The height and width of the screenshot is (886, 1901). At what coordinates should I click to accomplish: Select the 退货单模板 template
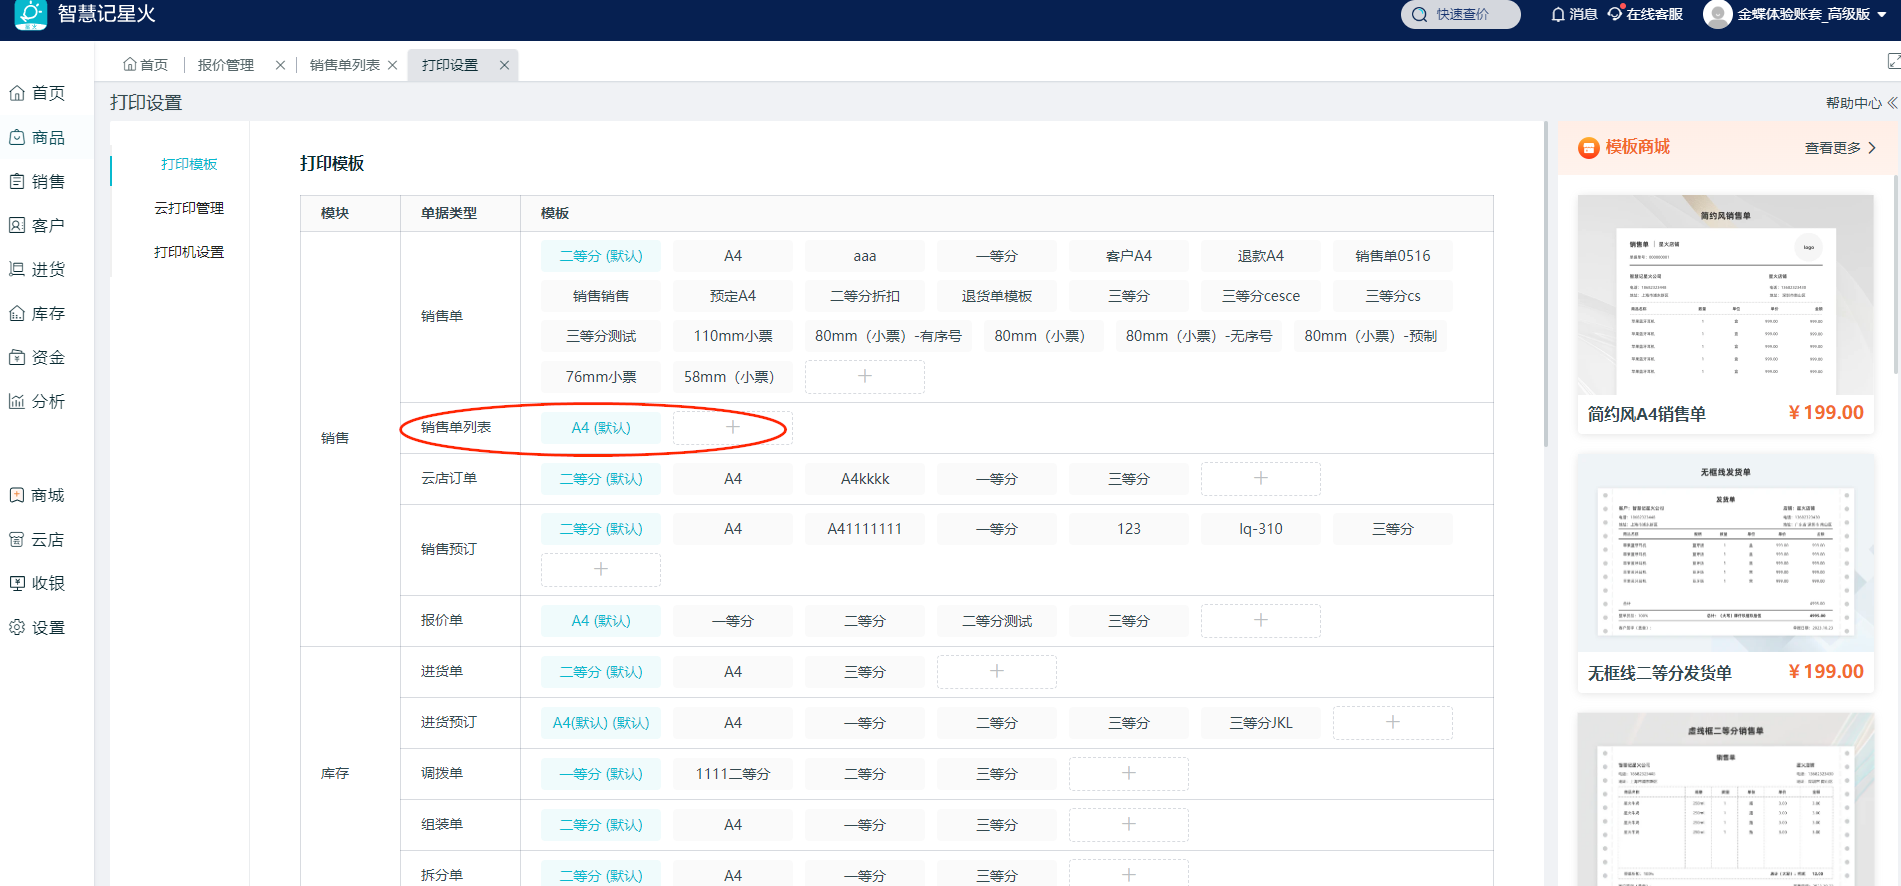click(997, 296)
